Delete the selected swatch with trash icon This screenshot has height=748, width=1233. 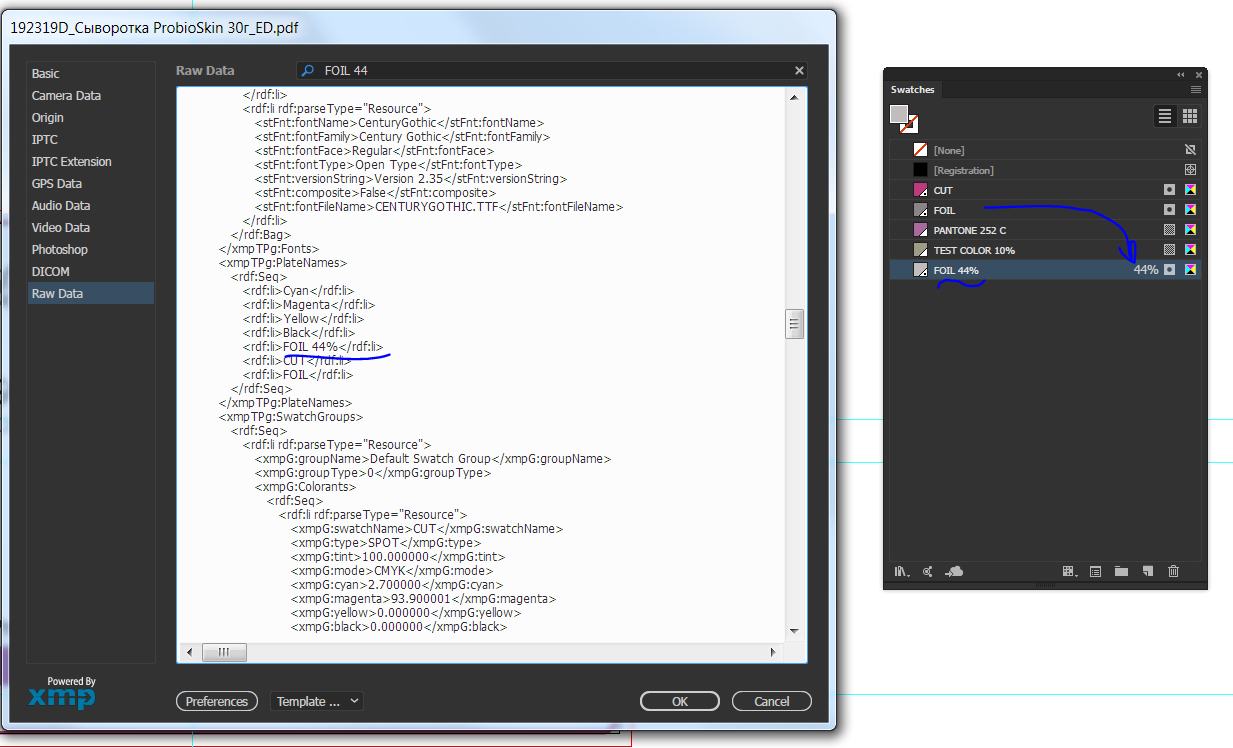pyautogui.click(x=1174, y=571)
